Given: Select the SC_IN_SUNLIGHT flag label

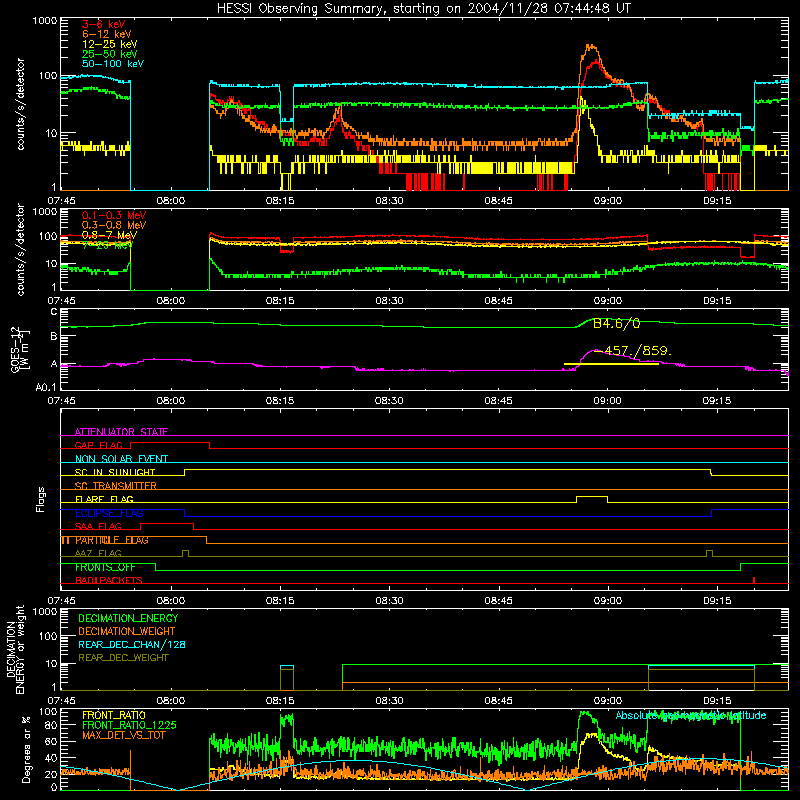Looking at the screenshot, I should point(115,472).
